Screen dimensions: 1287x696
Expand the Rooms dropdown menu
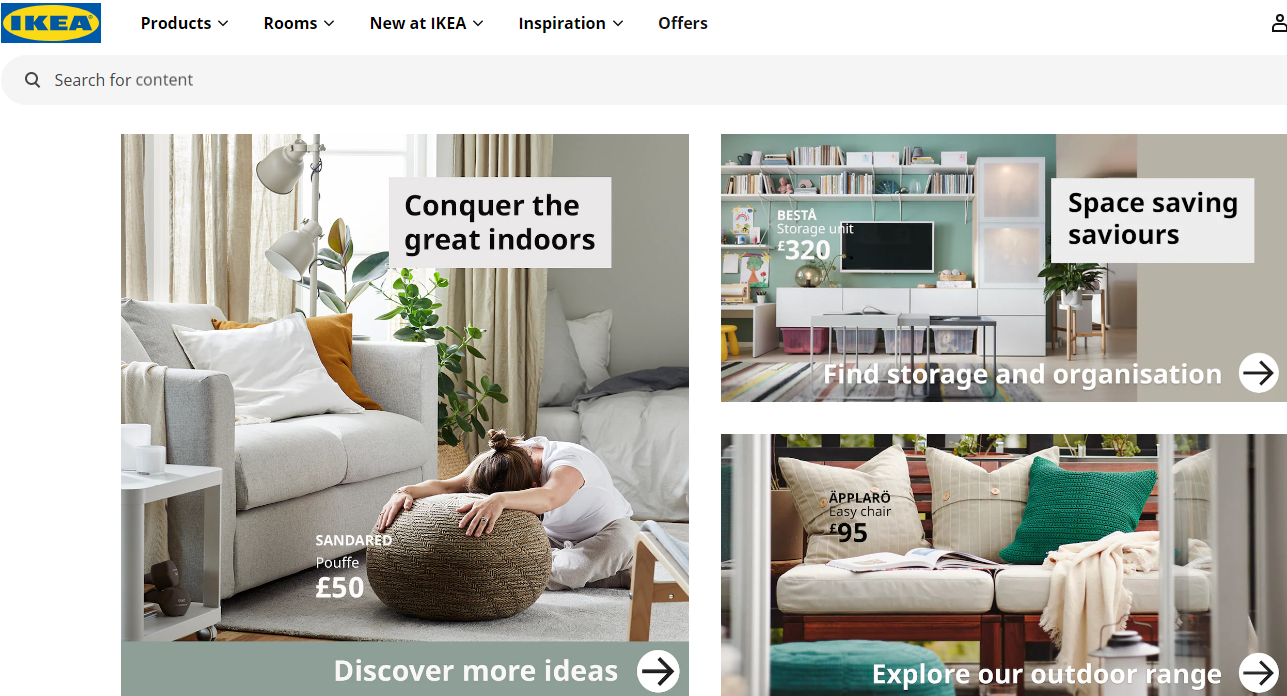(x=299, y=23)
